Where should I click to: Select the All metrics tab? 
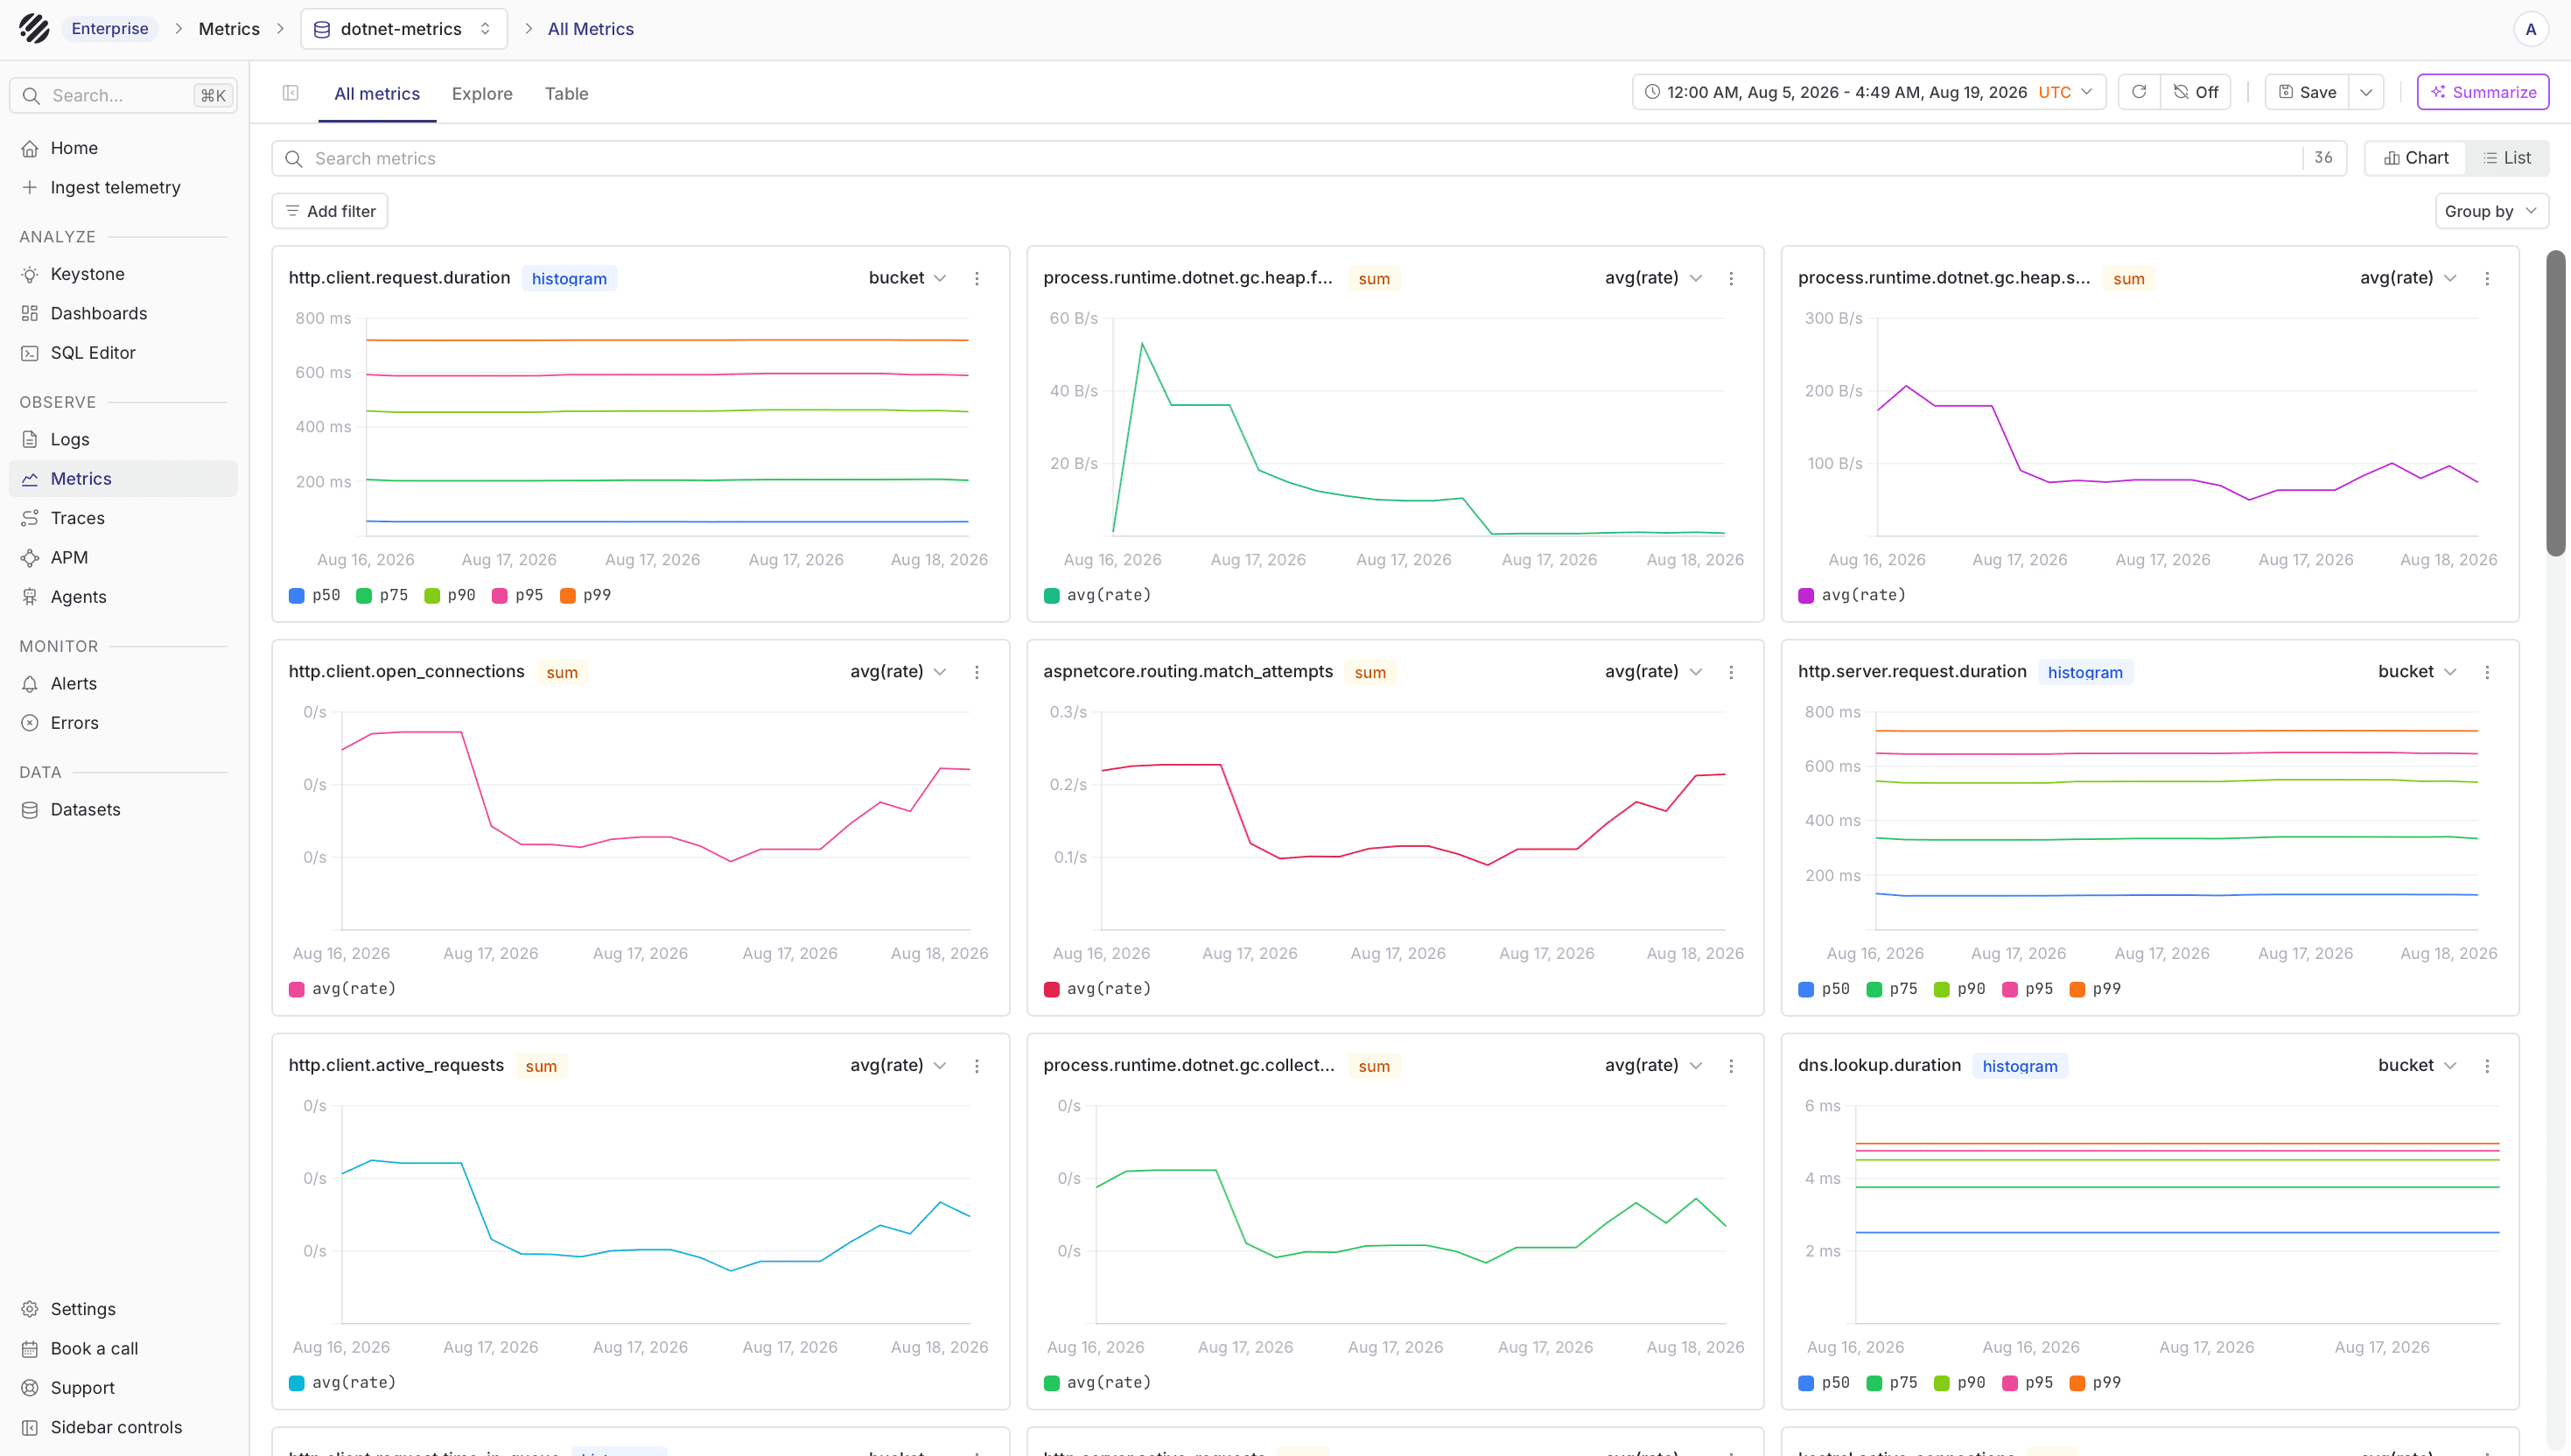pyautogui.click(x=377, y=94)
